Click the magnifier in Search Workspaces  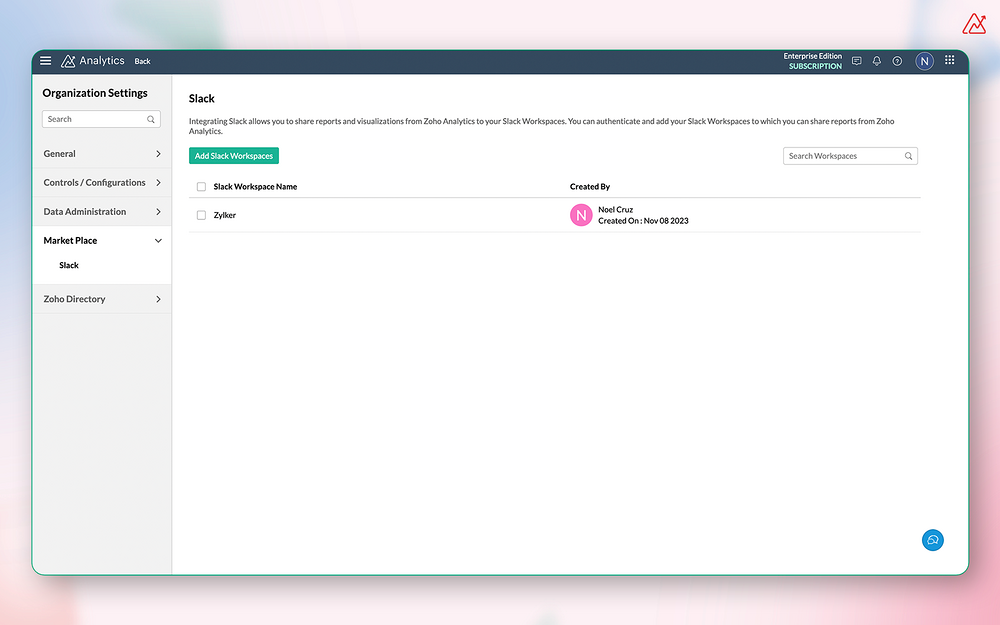(908, 156)
